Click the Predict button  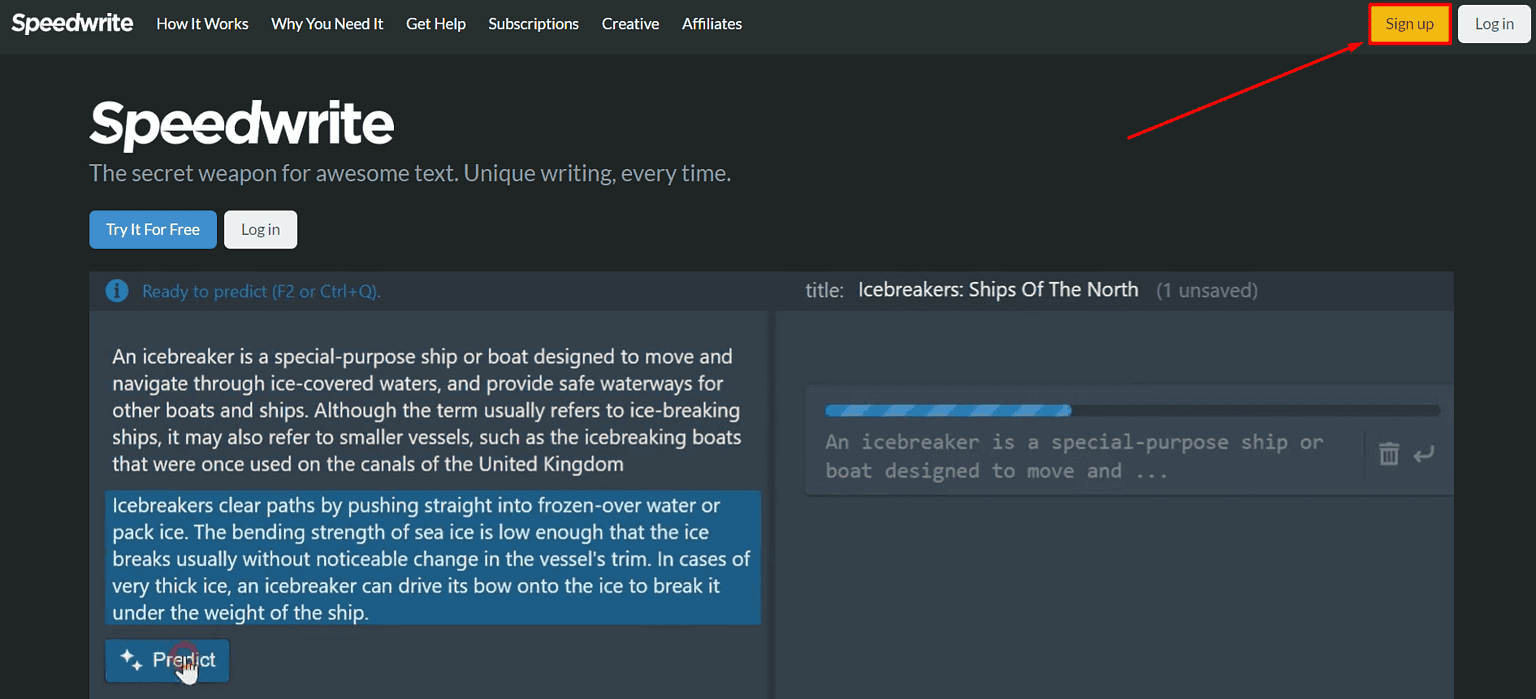(167, 660)
